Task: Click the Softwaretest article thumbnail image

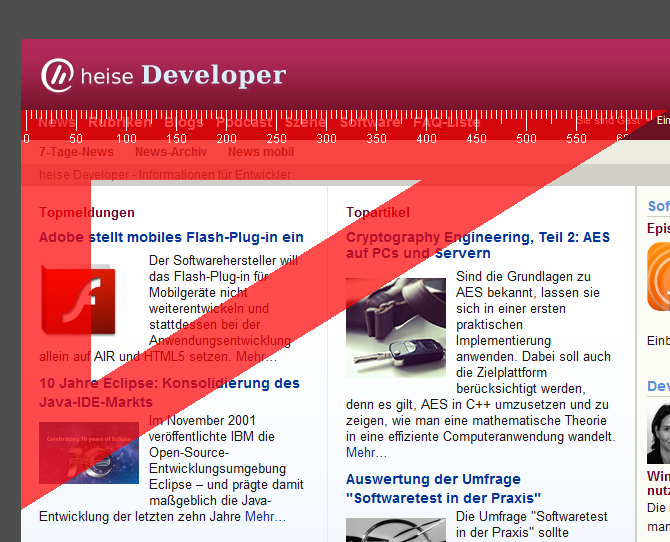Action: click(396, 530)
